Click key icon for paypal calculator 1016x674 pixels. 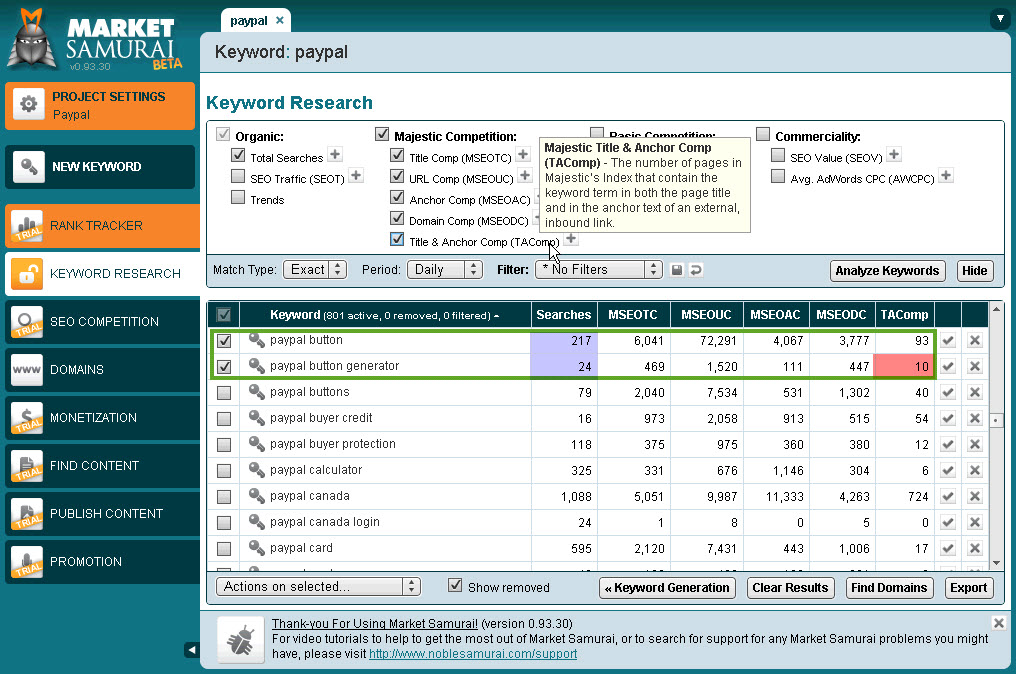(x=257, y=470)
